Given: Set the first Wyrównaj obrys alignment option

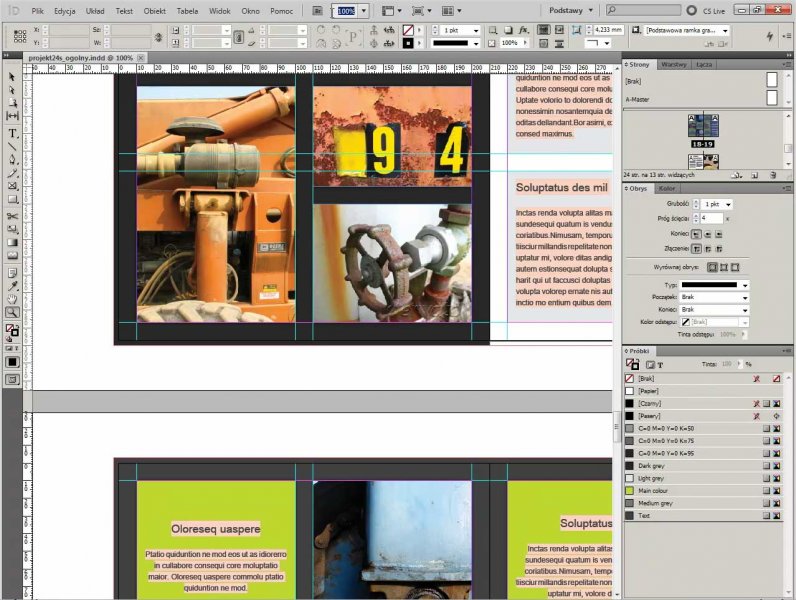Looking at the screenshot, I should [x=712, y=267].
